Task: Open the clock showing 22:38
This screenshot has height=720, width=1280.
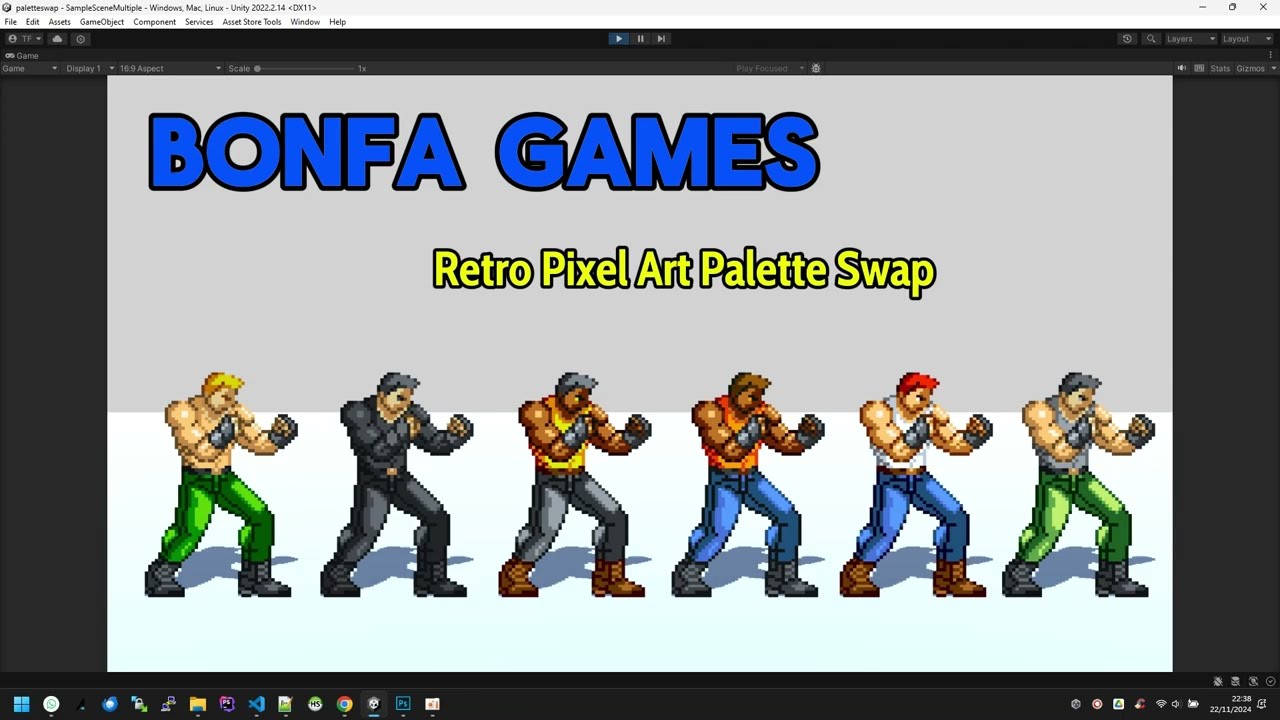Action: coord(1230,704)
